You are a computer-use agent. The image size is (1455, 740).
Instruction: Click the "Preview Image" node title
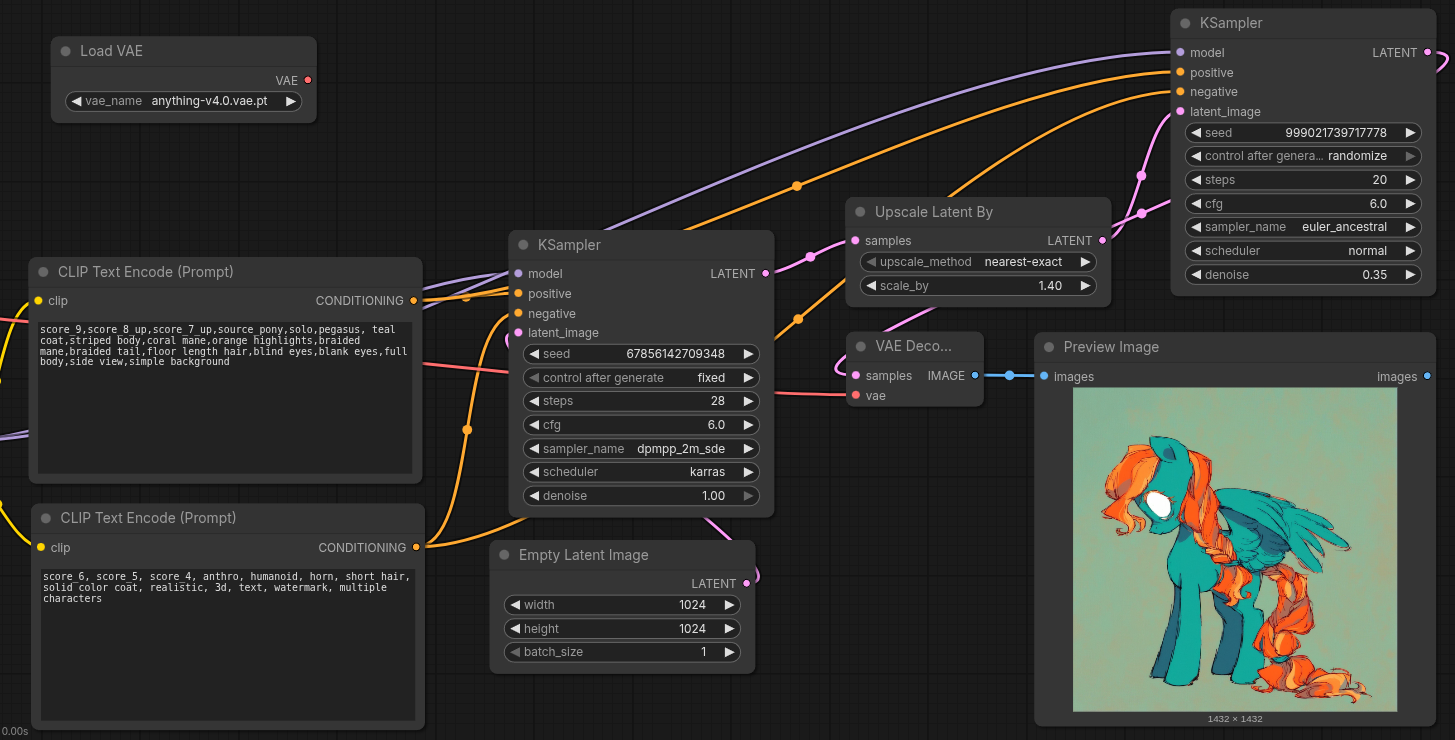click(1111, 347)
